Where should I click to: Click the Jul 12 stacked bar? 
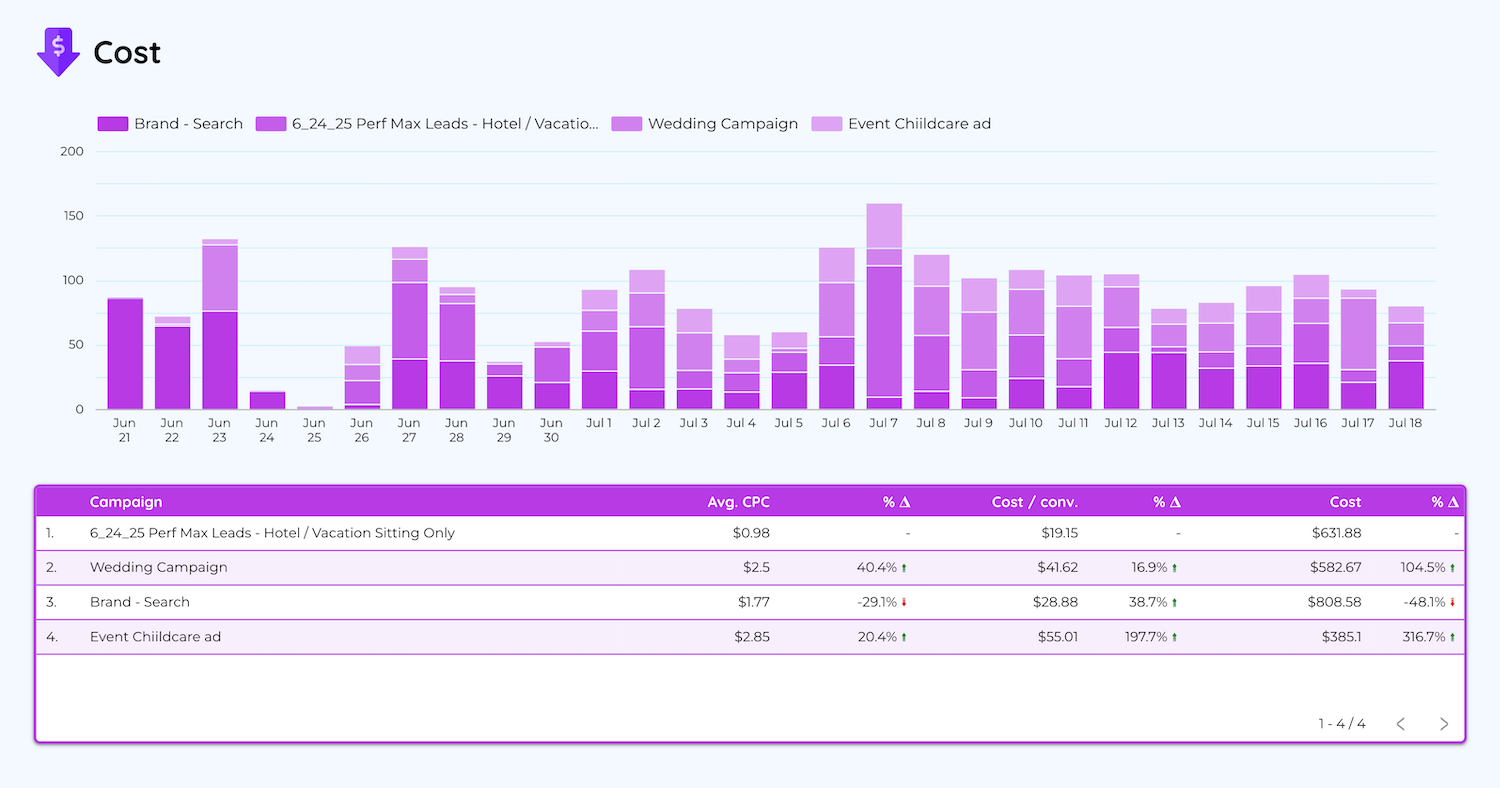(1121, 341)
